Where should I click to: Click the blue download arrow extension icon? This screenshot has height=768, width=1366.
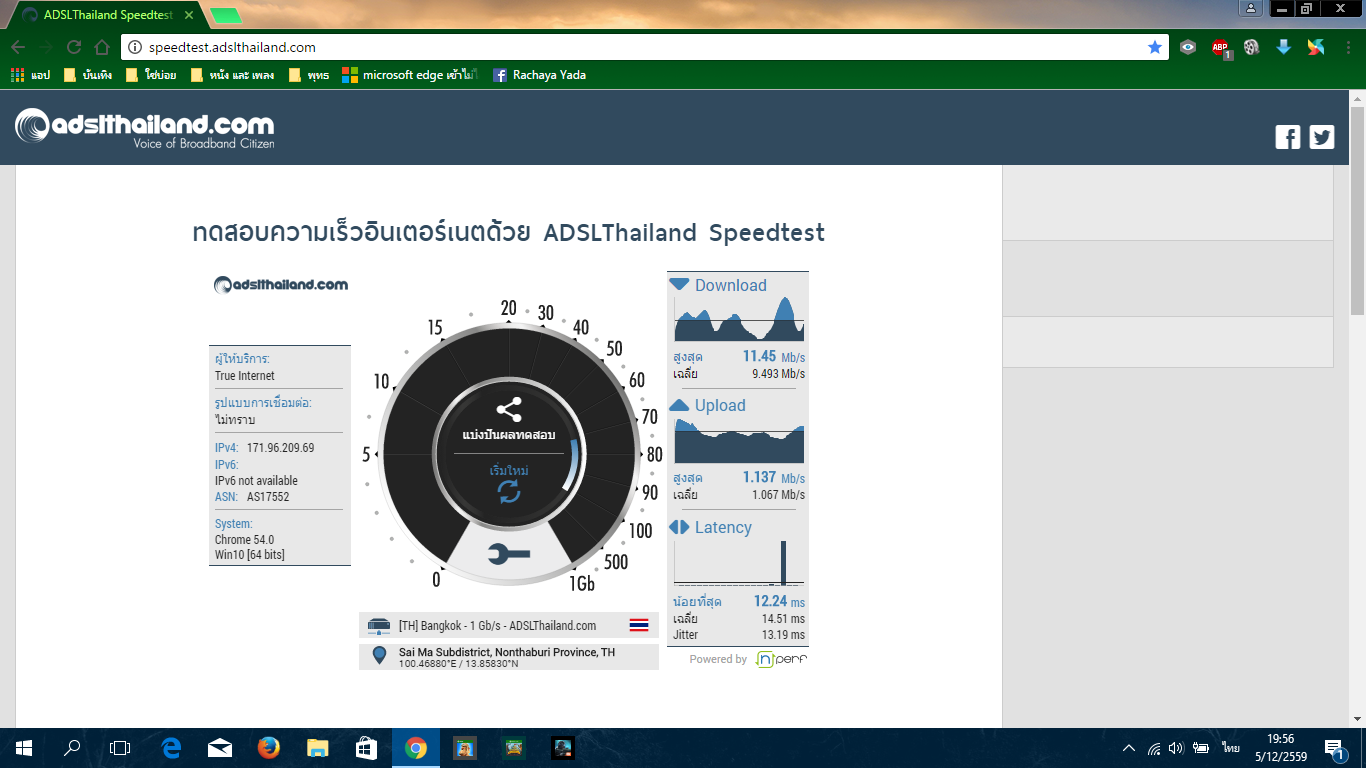click(1284, 47)
